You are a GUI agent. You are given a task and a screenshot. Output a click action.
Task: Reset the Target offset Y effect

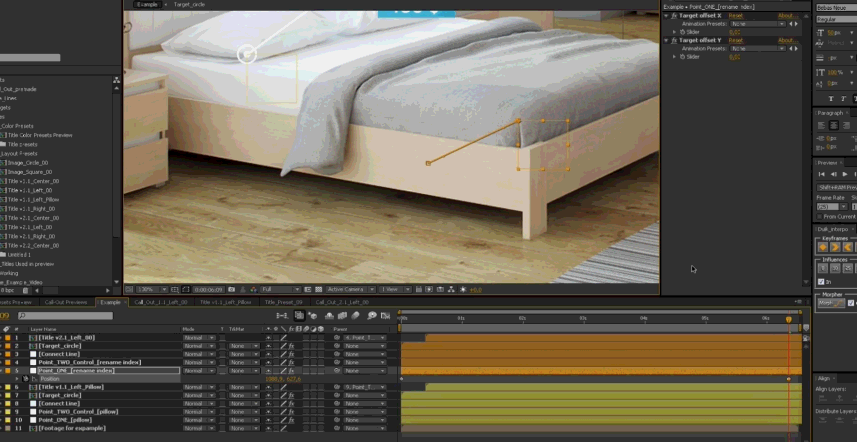[736, 40]
